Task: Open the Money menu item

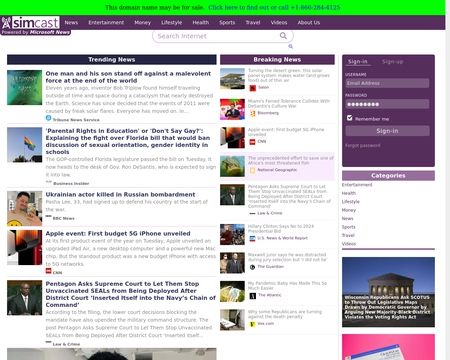Action: (x=143, y=23)
